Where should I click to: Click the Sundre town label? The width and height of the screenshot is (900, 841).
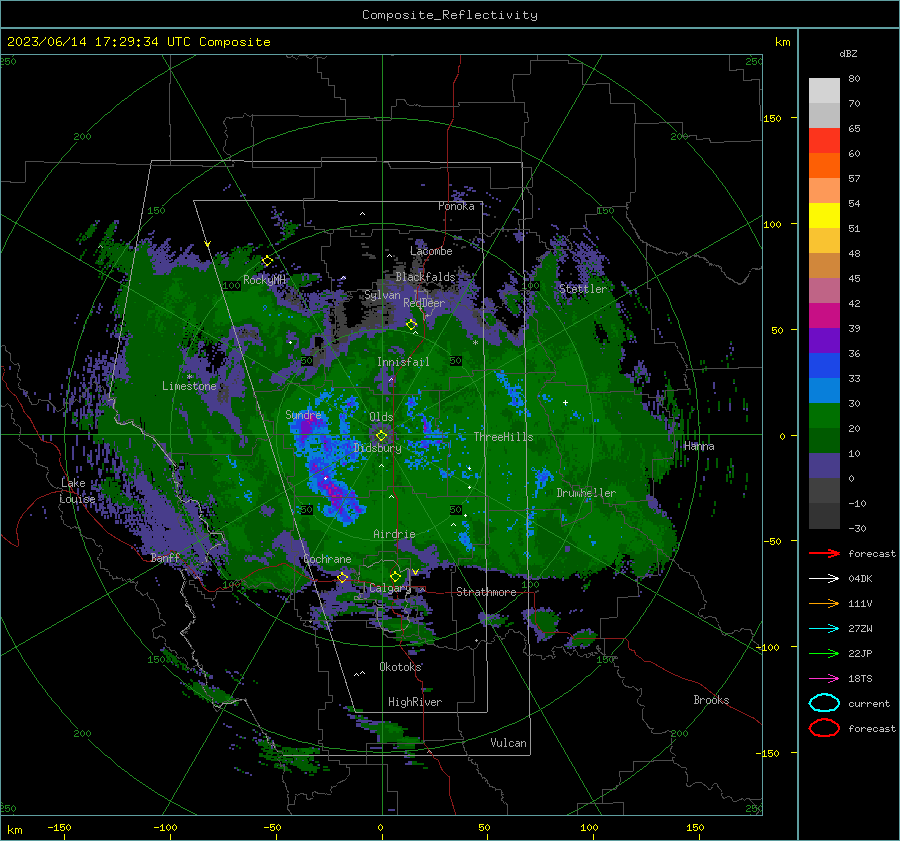pos(303,414)
